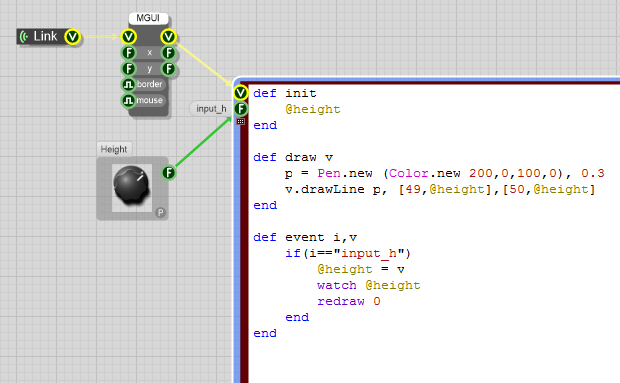Click the MGUI top-right V output connector
The height and width of the screenshot is (383, 620).
point(168,37)
